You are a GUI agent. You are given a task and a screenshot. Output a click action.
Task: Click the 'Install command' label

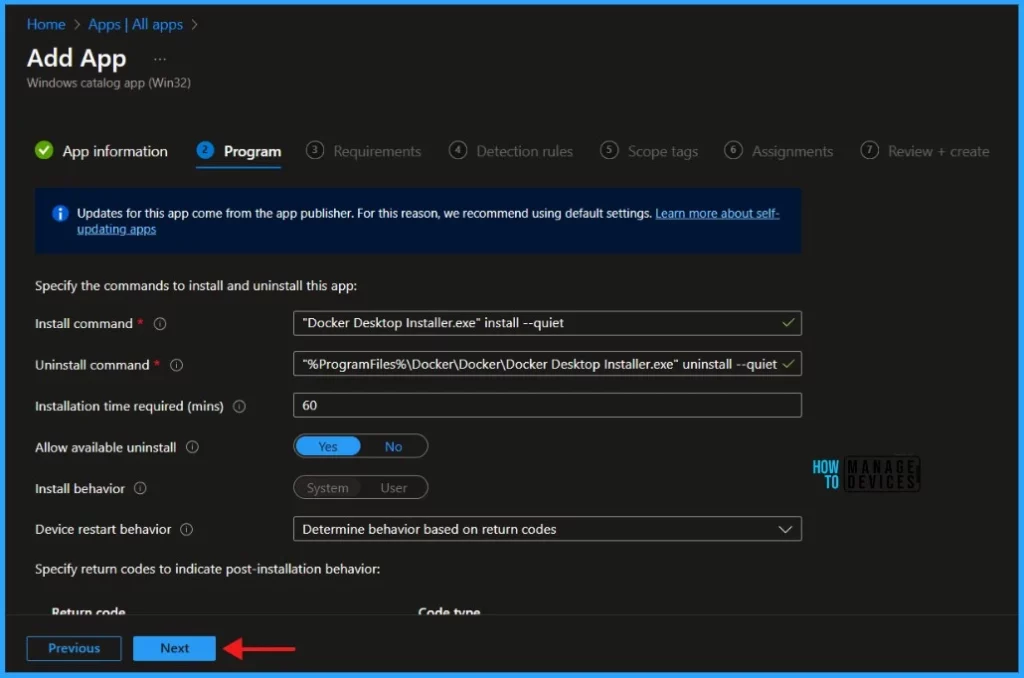[x=84, y=324]
